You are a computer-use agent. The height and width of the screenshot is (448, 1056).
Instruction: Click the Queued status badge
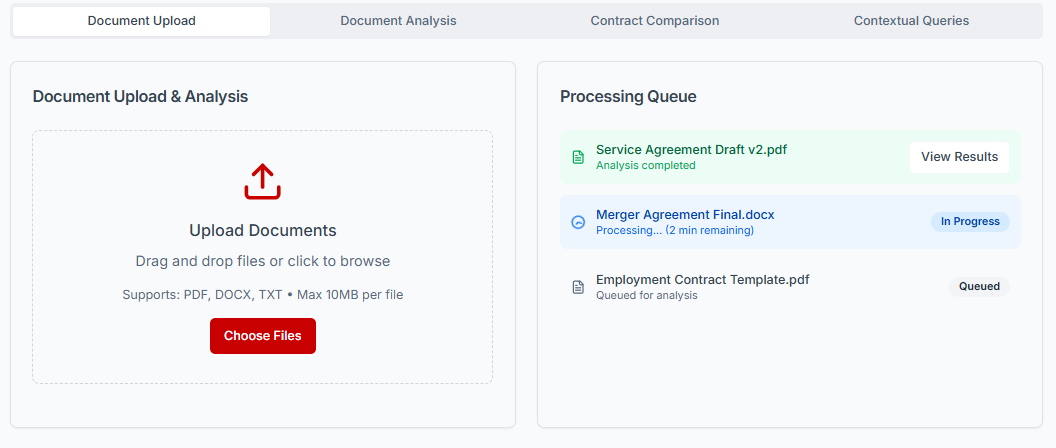[979, 287]
